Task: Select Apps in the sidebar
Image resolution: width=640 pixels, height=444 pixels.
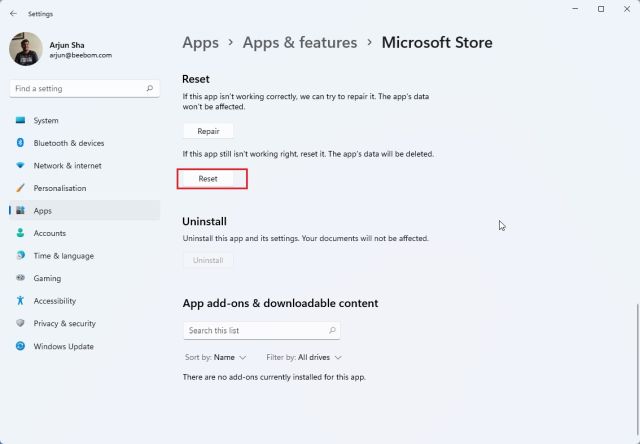Action: [x=84, y=211]
